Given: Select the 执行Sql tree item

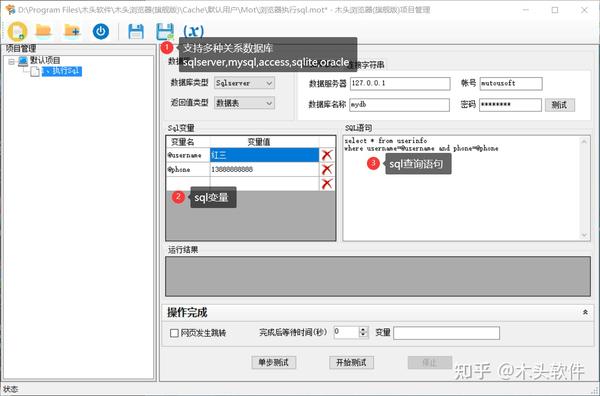Looking at the screenshot, I should point(61,71).
